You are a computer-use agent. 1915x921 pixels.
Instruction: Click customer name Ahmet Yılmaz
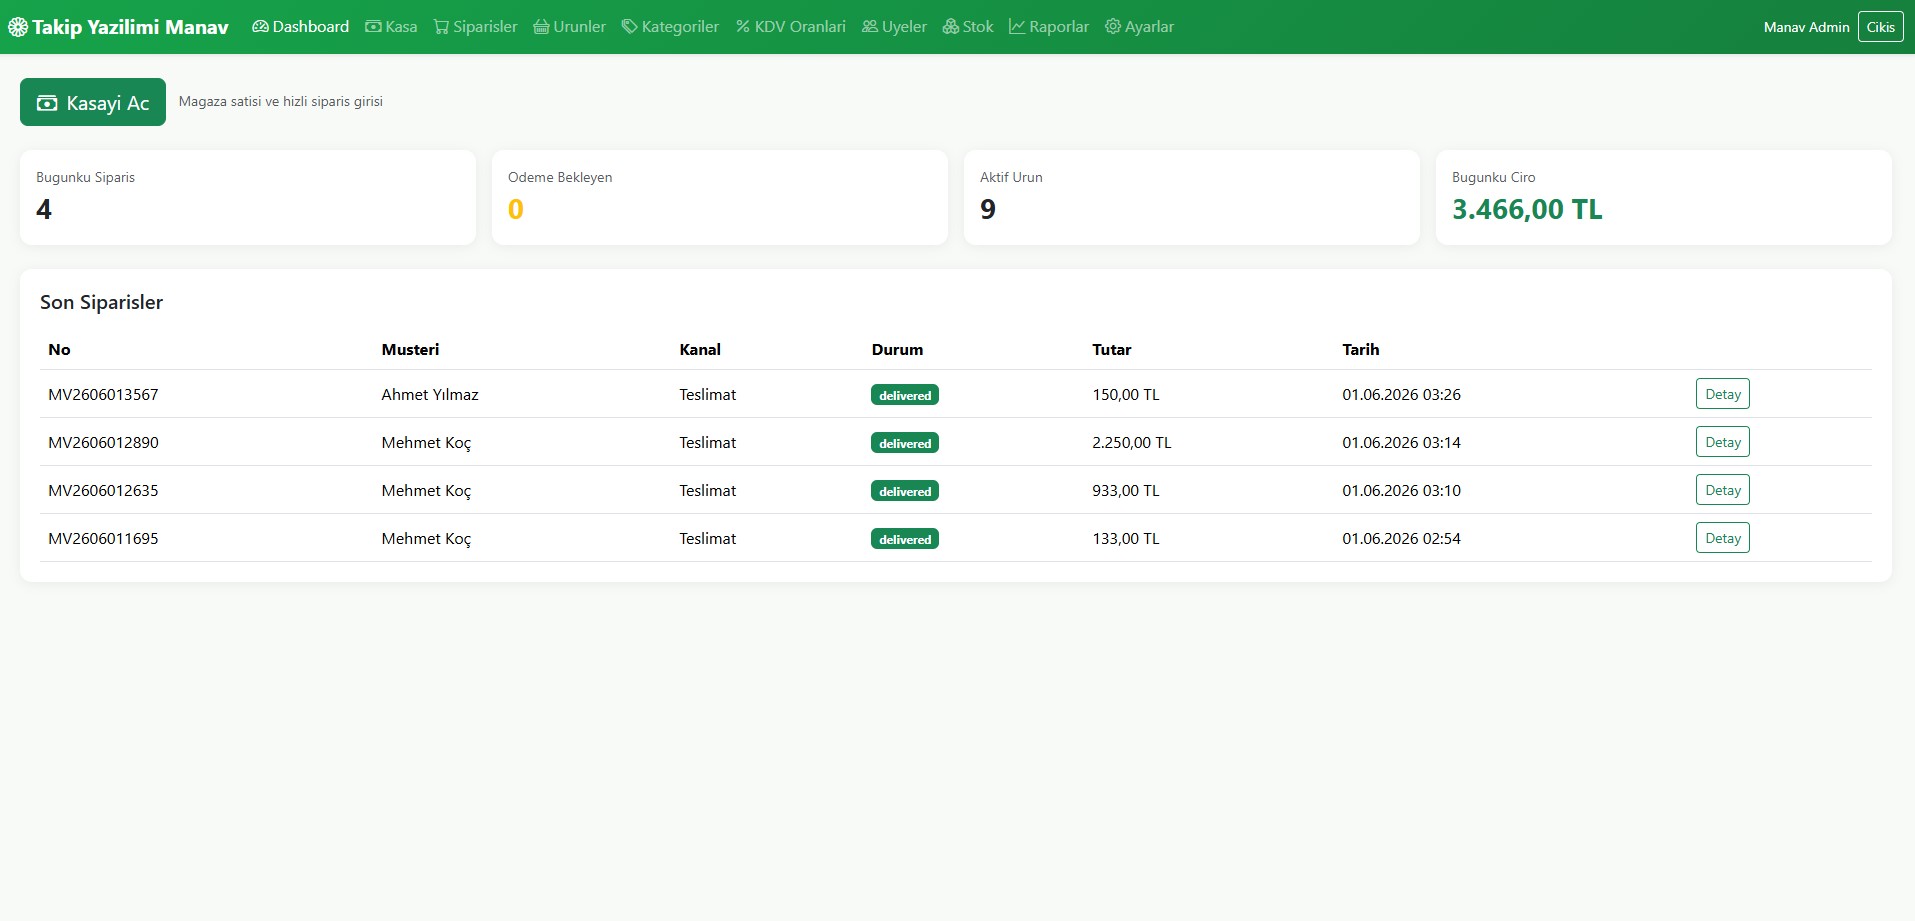tap(430, 395)
